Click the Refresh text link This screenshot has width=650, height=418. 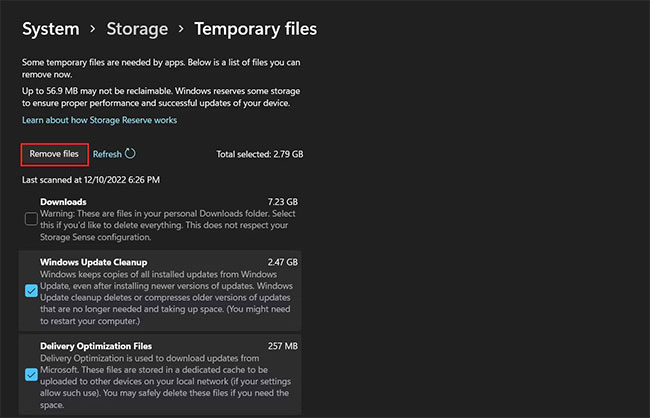107,154
